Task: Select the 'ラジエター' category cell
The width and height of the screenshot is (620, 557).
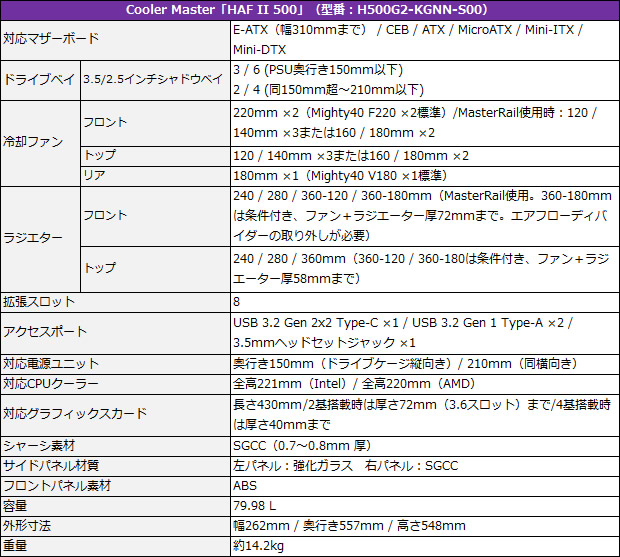Action: 40,240
